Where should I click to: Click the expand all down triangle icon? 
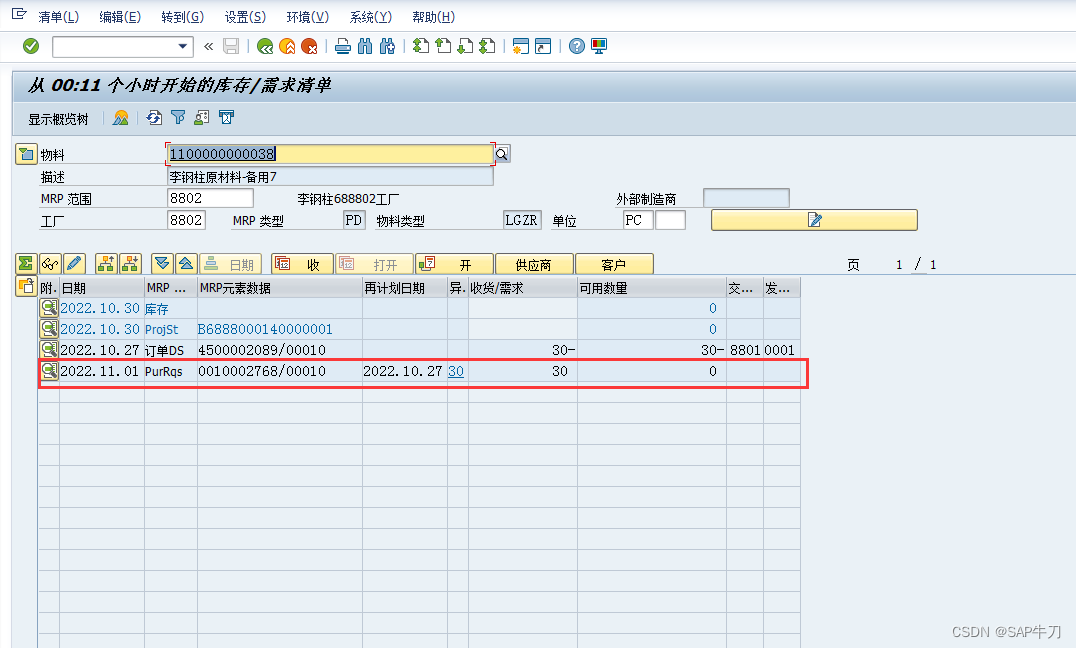click(162, 264)
